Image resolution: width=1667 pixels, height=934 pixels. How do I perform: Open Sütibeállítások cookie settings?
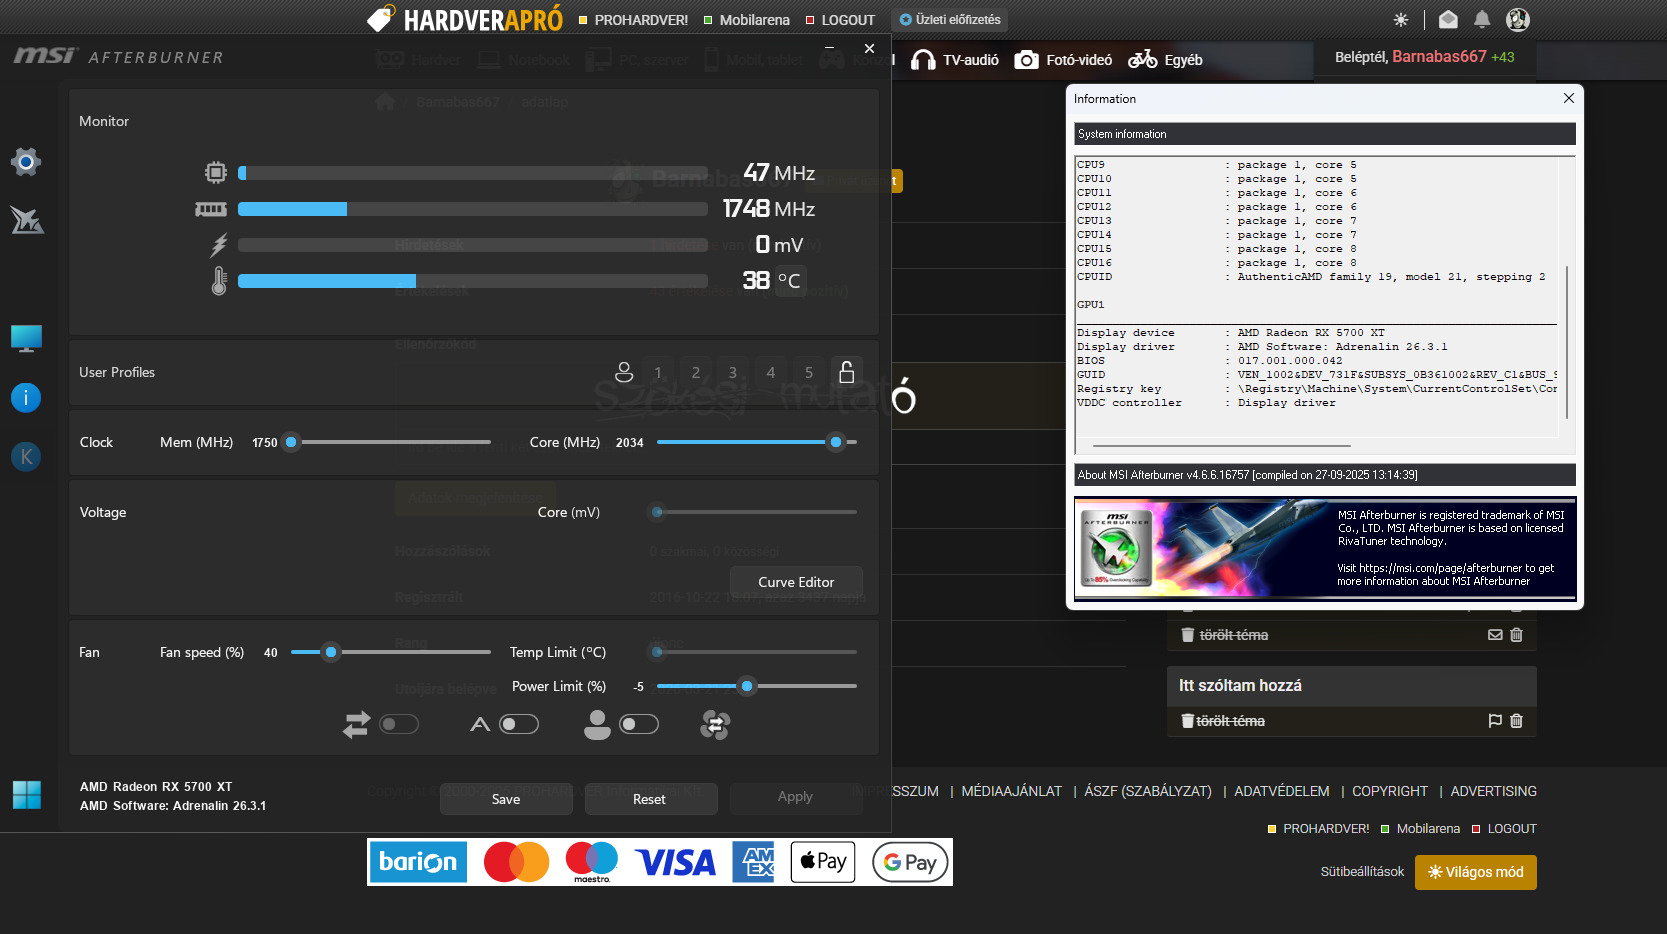1362,872
